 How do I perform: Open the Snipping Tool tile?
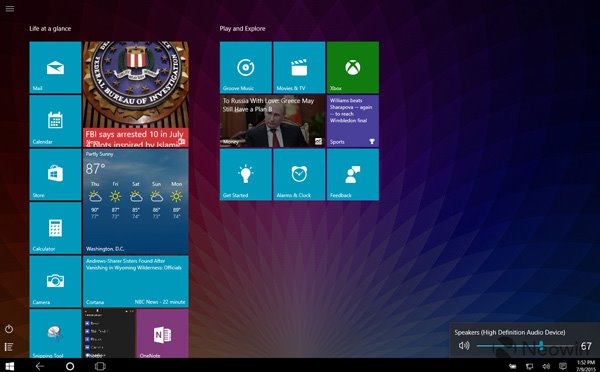55,334
